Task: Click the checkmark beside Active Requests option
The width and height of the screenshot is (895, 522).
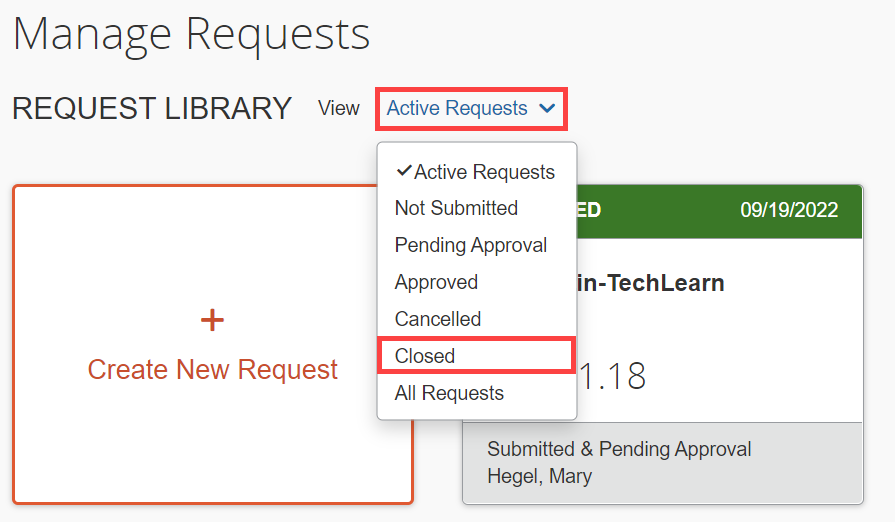Action: pos(404,171)
